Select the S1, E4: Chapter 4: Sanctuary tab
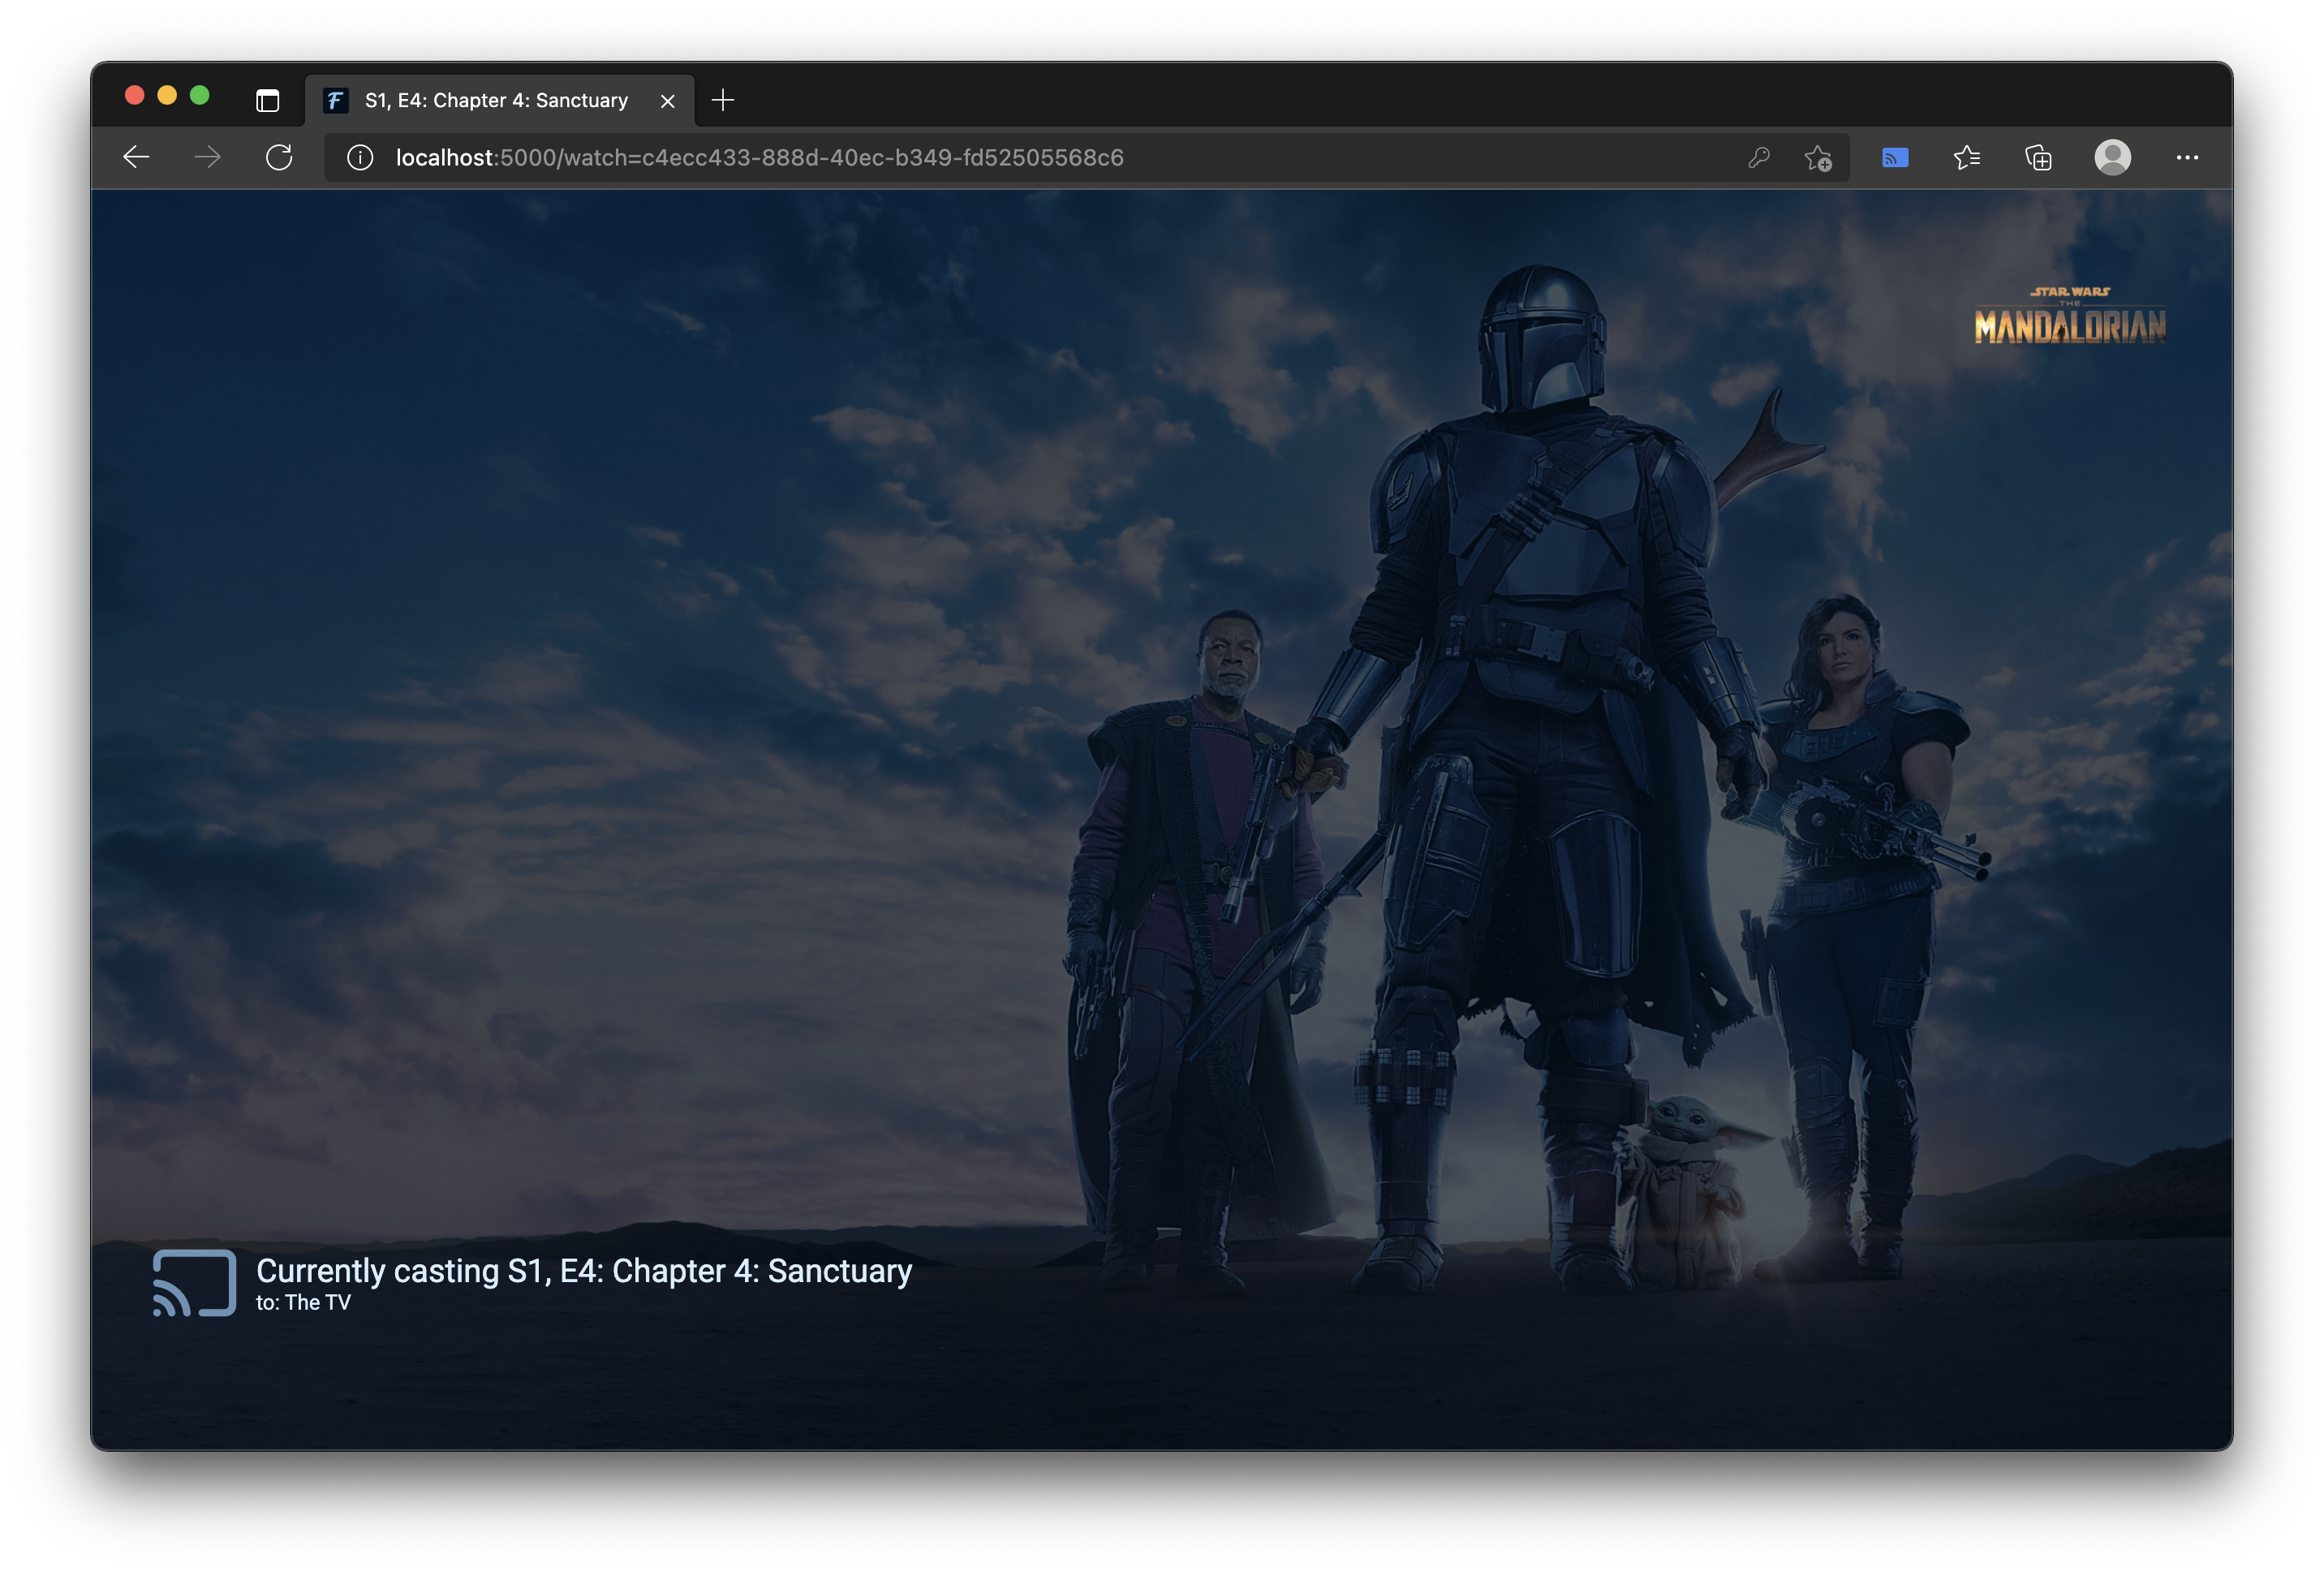This screenshot has height=1571, width=2324. (x=496, y=100)
